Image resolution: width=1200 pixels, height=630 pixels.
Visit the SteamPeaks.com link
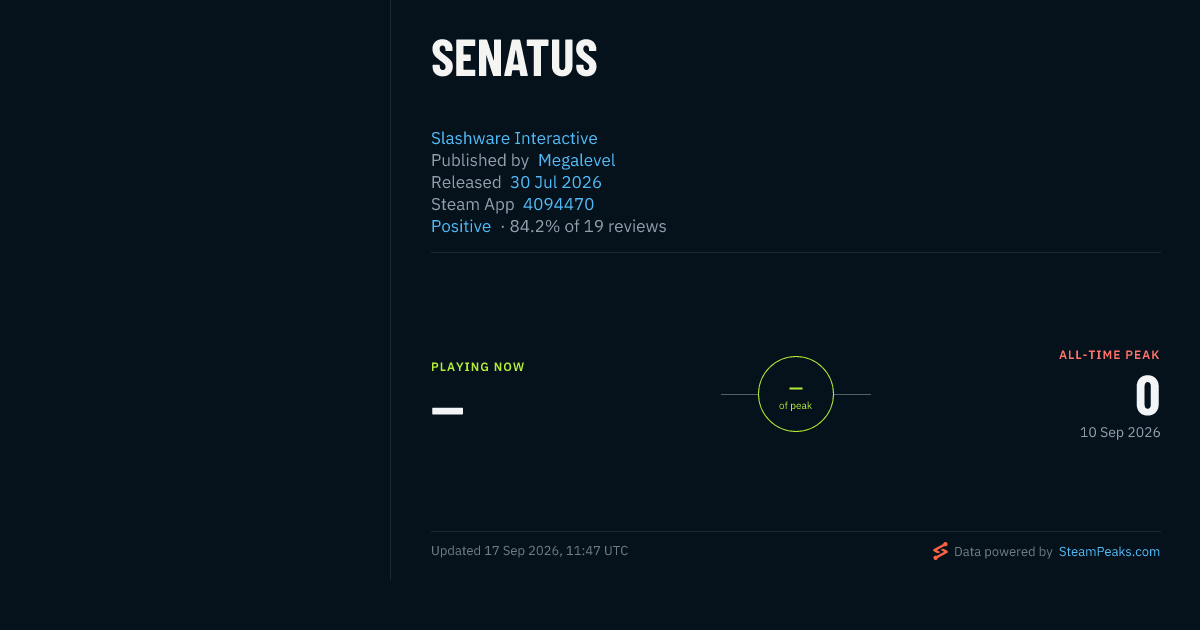pyautogui.click(x=1109, y=551)
